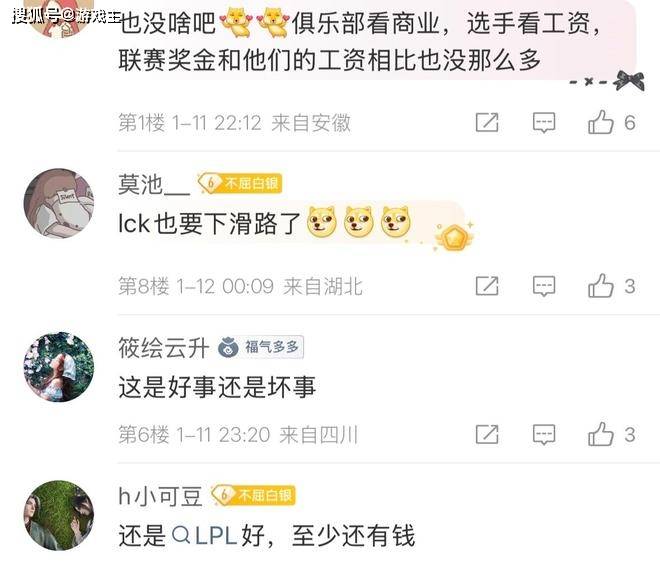660x563 pixels.
Task: Tap 不屈白银 badge next to 莫池__
Action: pos(240,183)
